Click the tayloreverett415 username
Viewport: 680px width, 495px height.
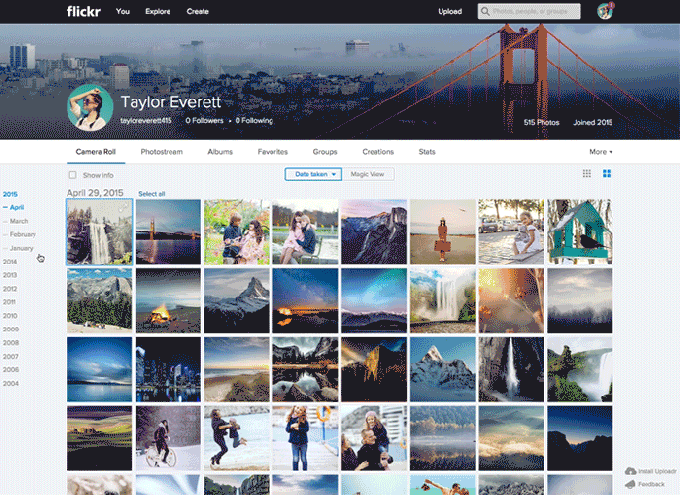pyautogui.click(x=146, y=121)
